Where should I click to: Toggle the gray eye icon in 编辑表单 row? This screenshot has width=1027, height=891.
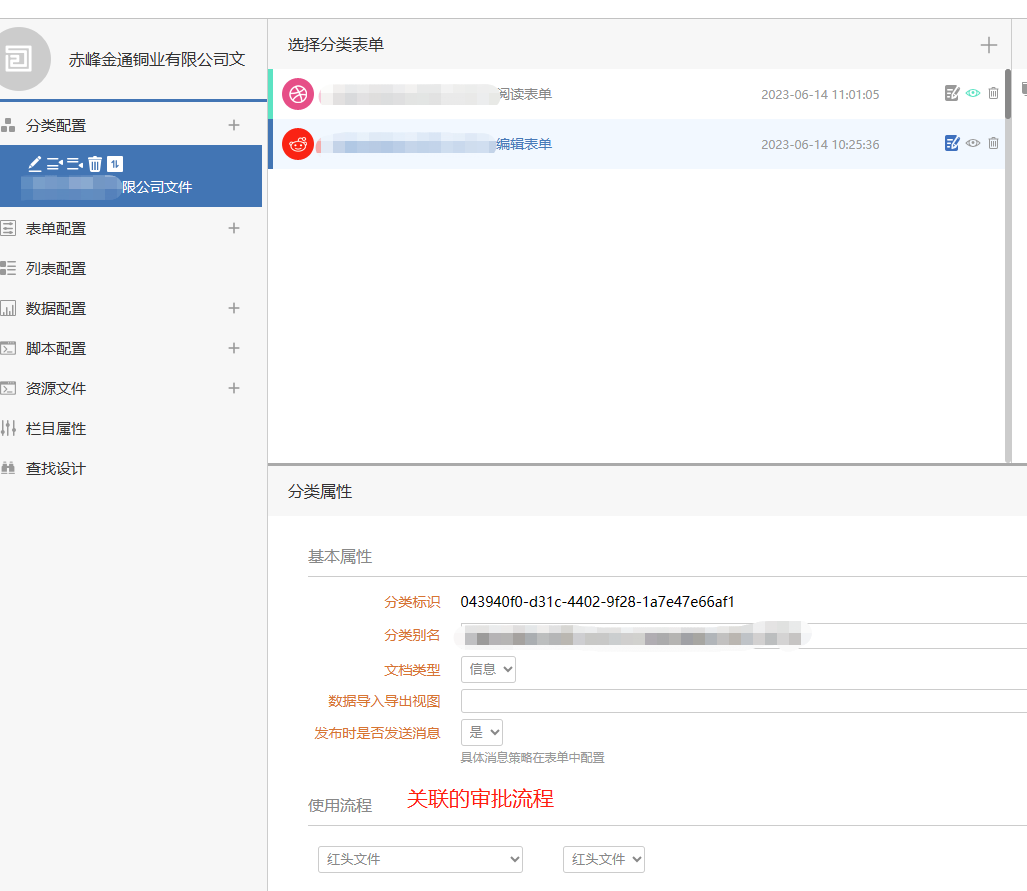[972, 144]
